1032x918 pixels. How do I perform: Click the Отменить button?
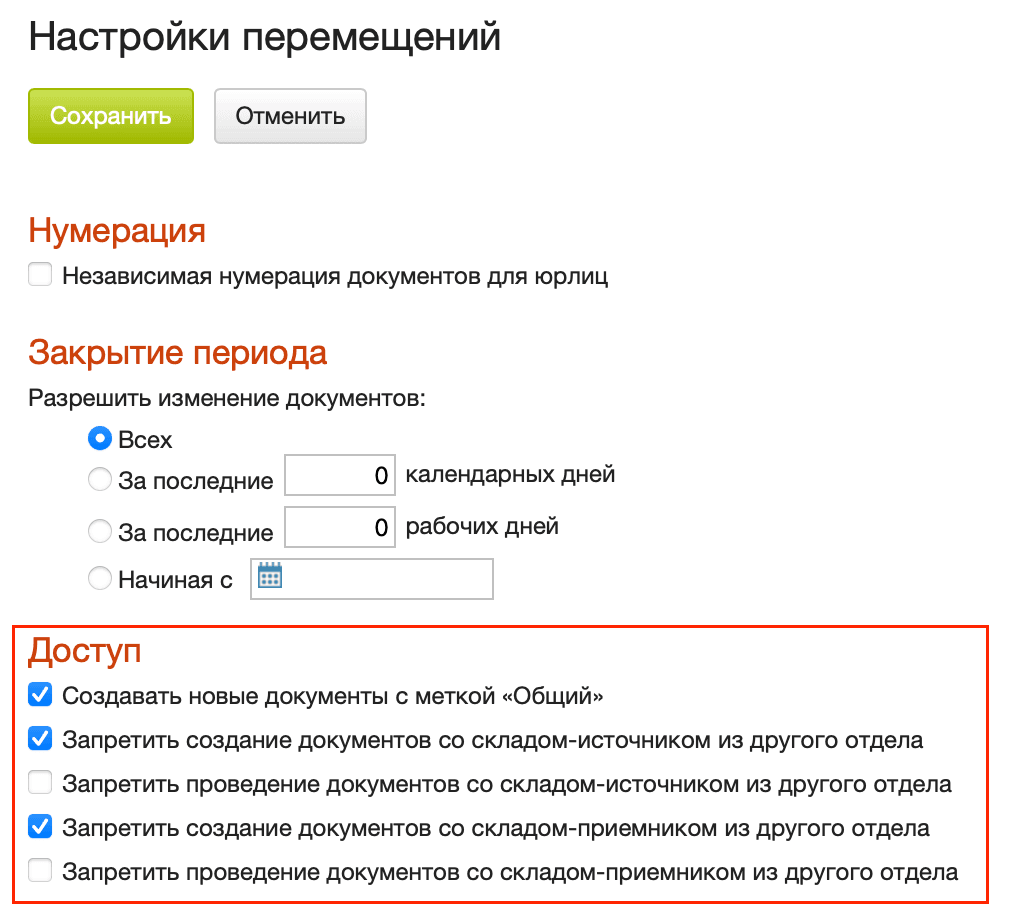click(290, 115)
